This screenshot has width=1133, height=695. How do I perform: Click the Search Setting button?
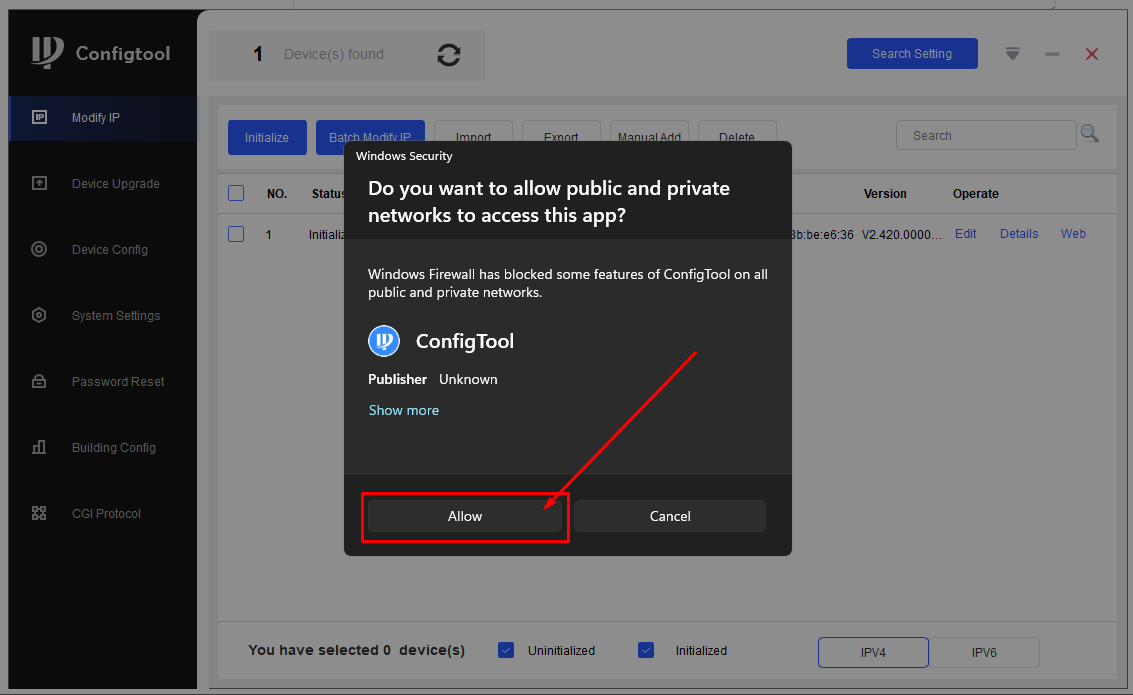[912, 53]
